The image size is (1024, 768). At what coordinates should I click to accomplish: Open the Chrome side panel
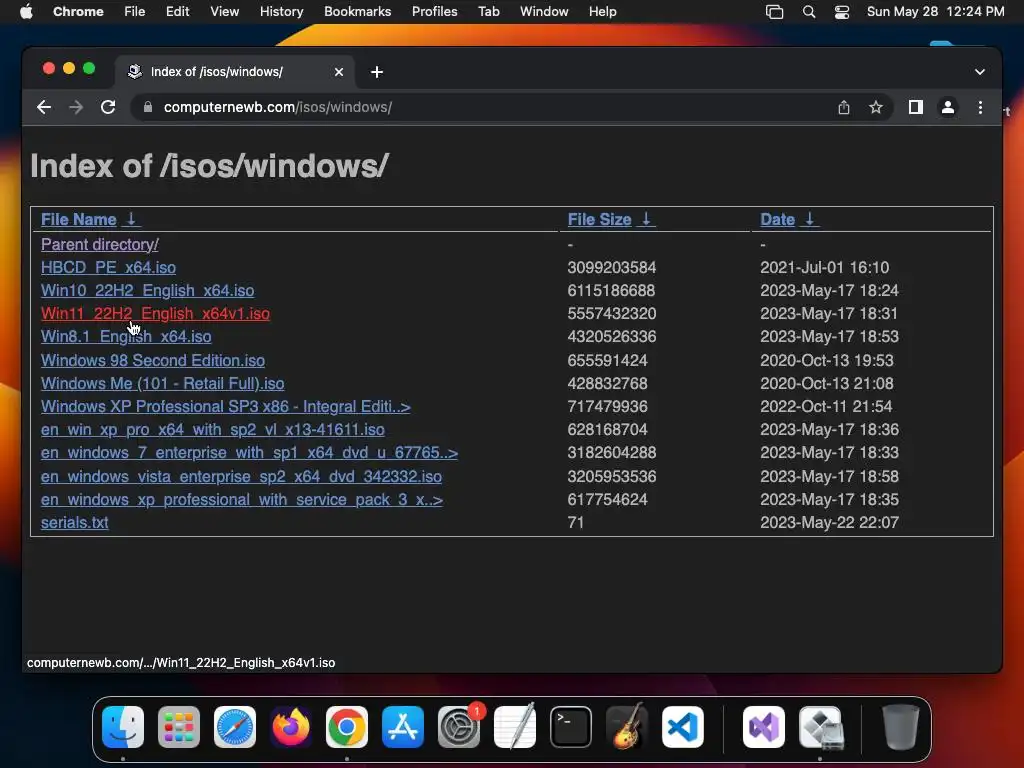pyautogui.click(x=916, y=107)
